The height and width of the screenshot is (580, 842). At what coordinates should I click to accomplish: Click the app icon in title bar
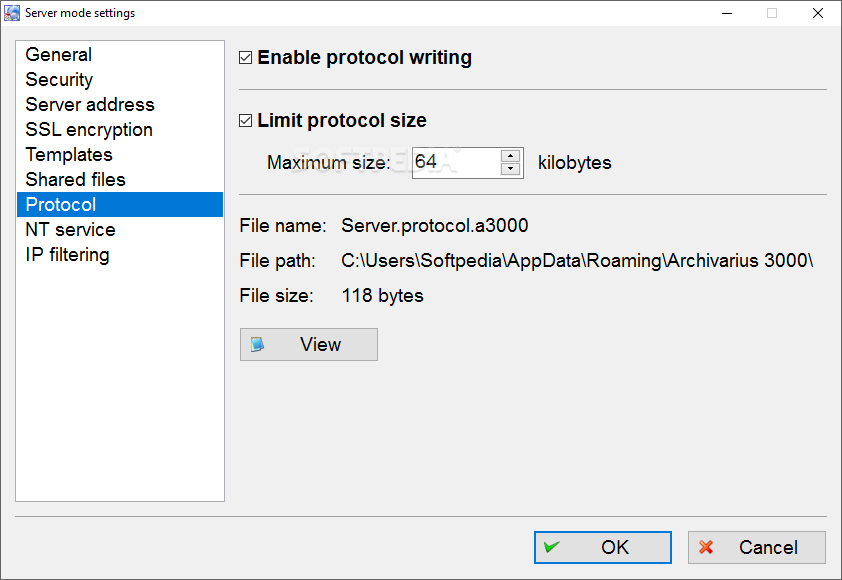tap(11, 13)
